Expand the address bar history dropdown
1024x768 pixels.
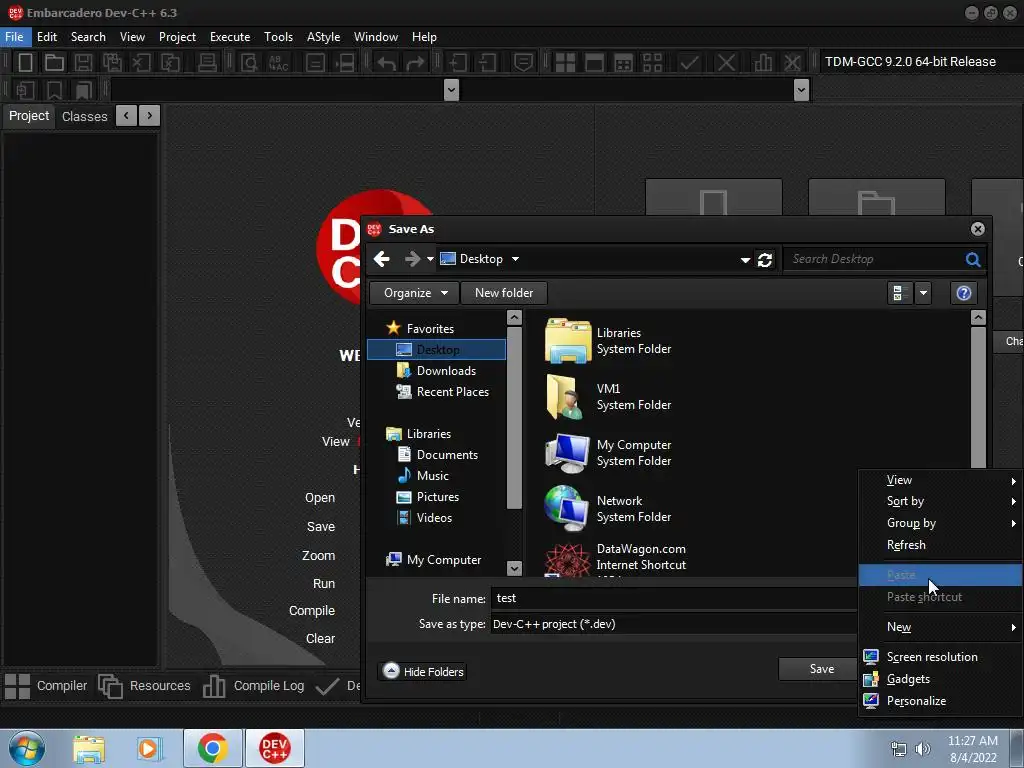tap(745, 260)
